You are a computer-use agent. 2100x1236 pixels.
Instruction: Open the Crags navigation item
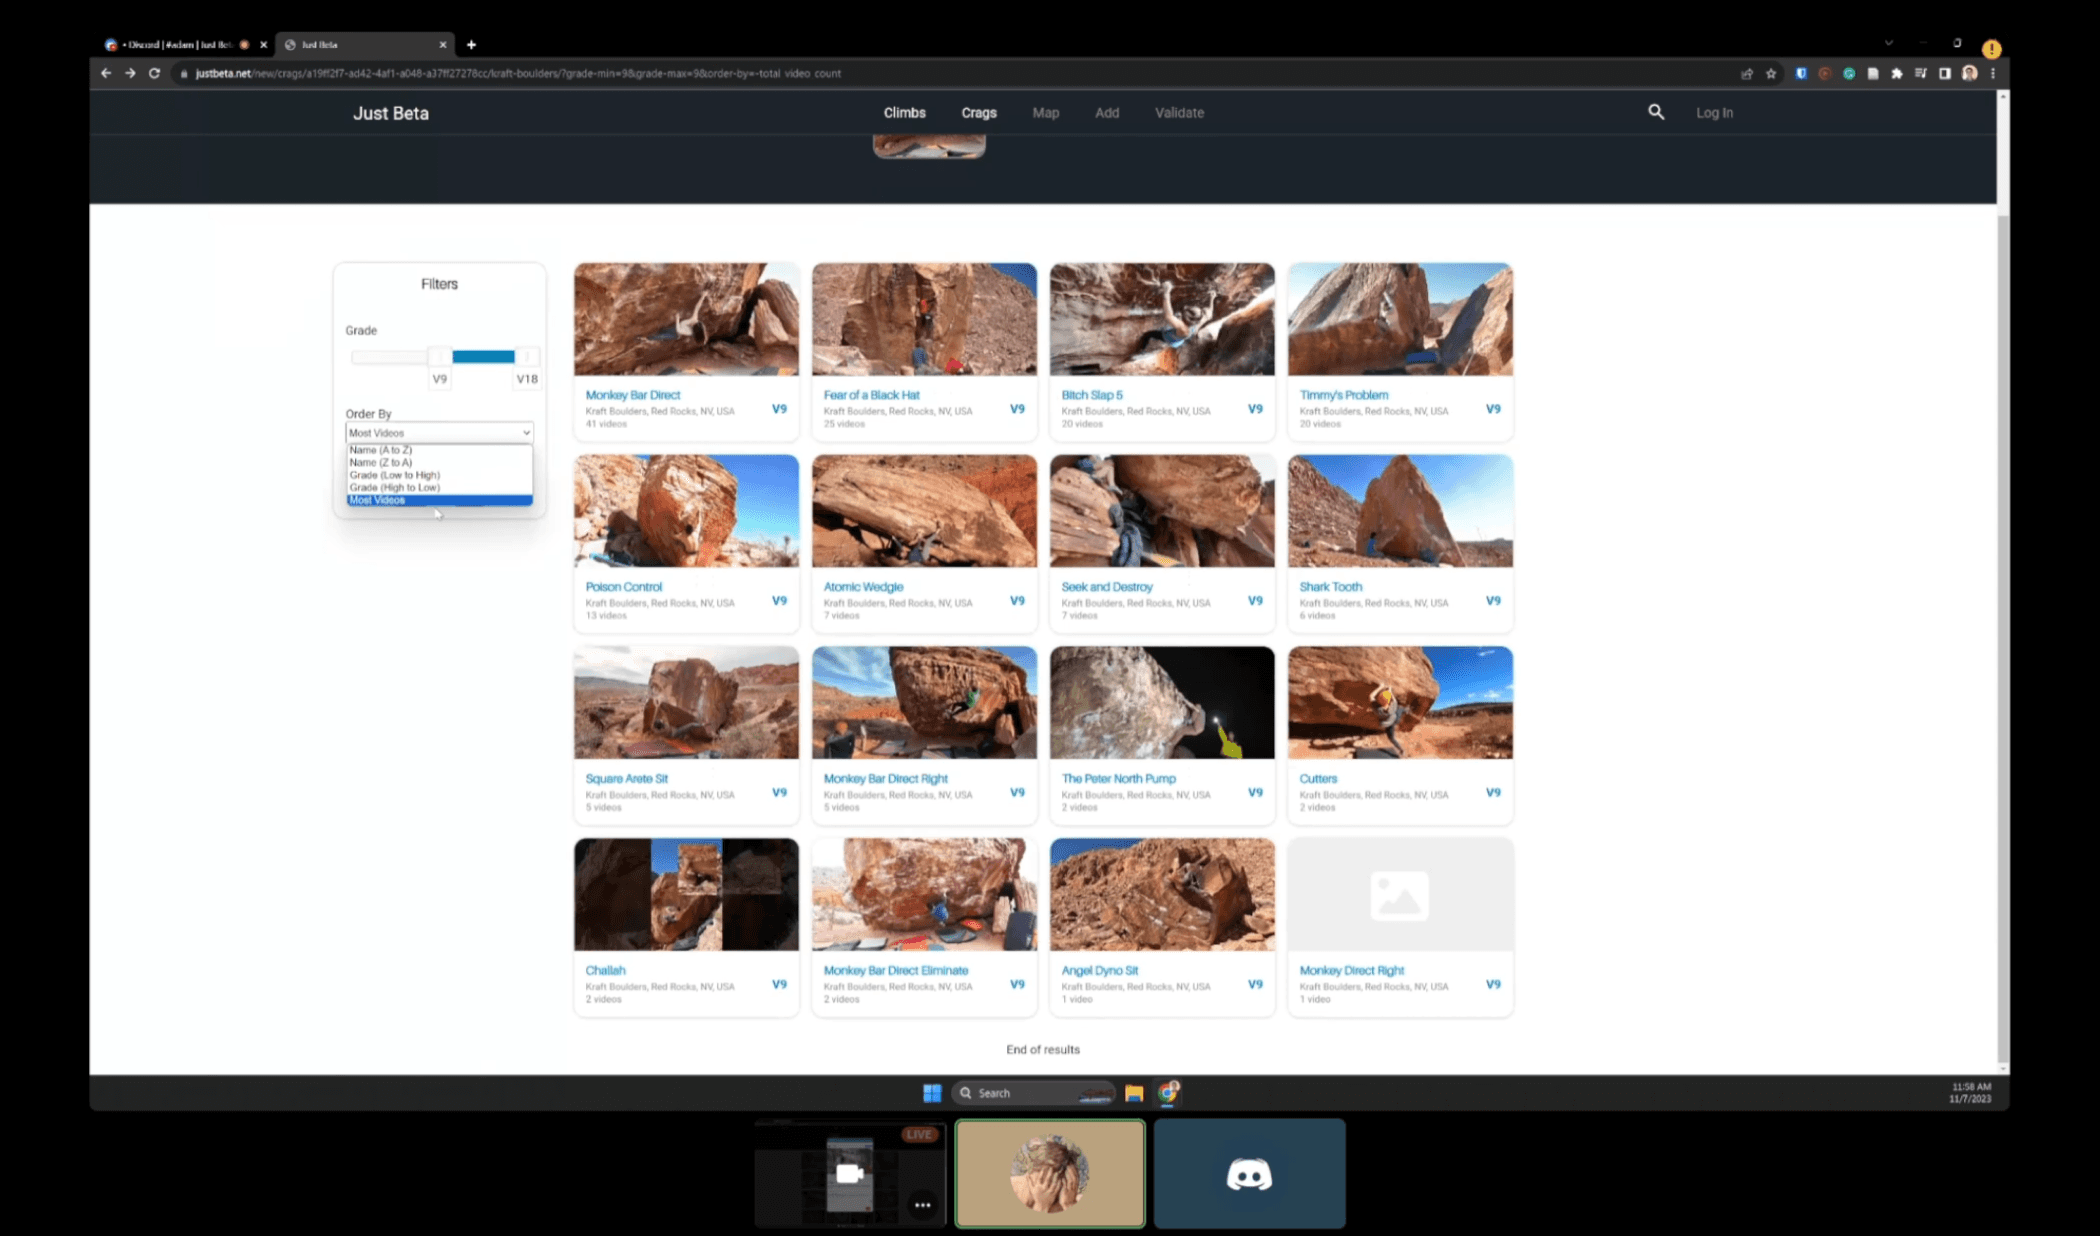[978, 113]
